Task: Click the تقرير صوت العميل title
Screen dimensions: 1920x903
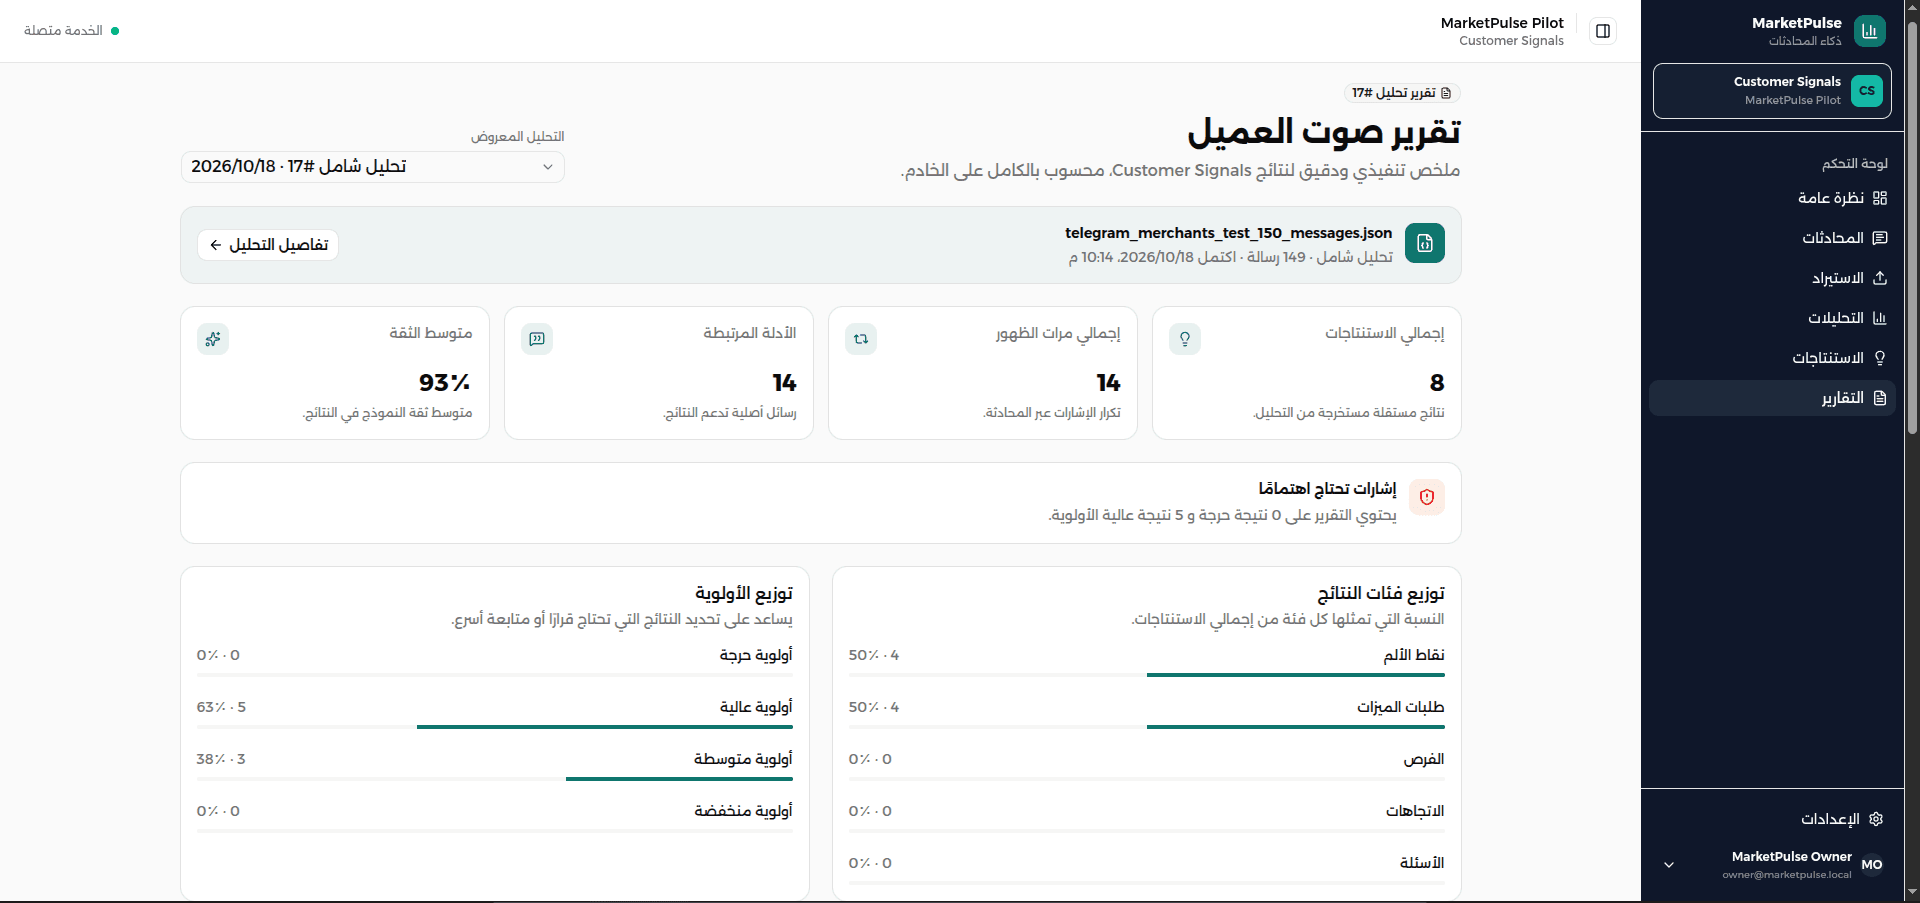Action: click(1324, 132)
